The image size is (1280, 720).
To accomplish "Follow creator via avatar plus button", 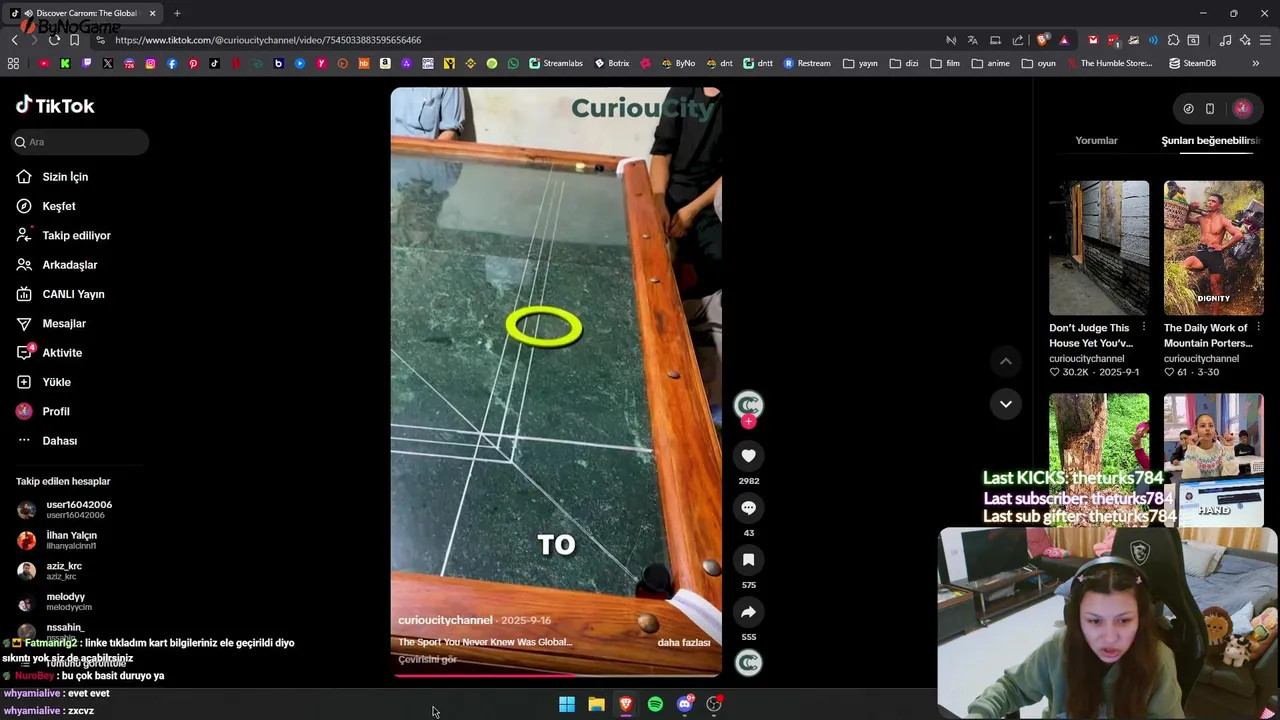I will coord(748,422).
